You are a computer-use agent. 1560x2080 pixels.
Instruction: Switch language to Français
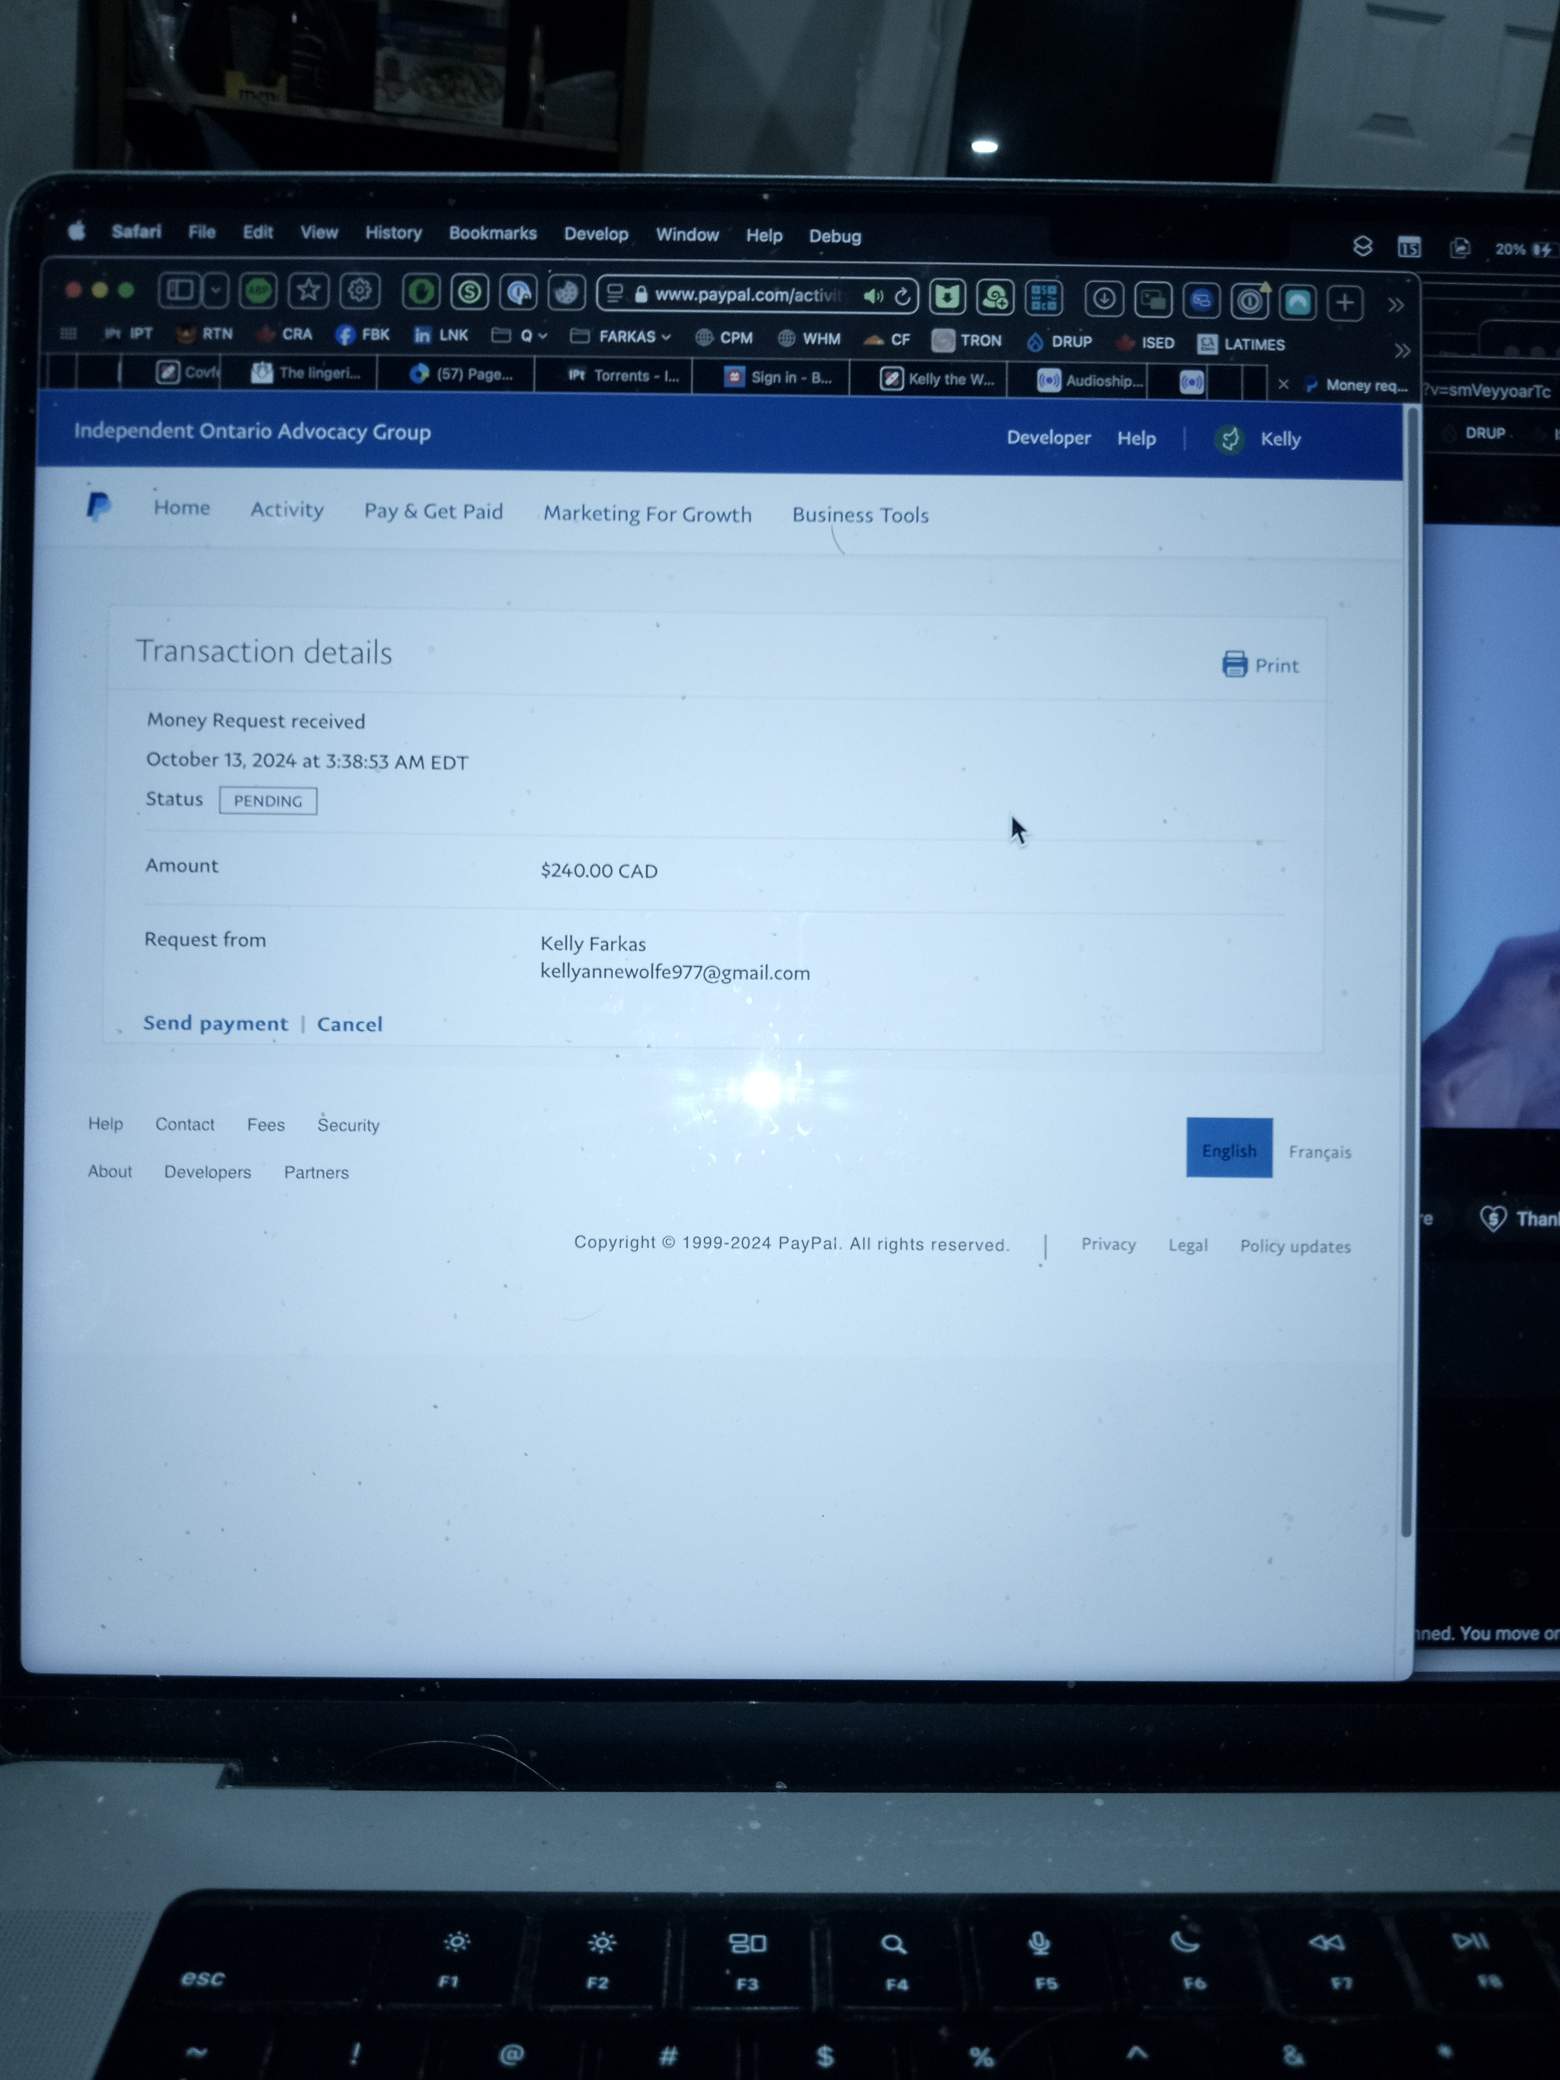pos(1320,1152)
